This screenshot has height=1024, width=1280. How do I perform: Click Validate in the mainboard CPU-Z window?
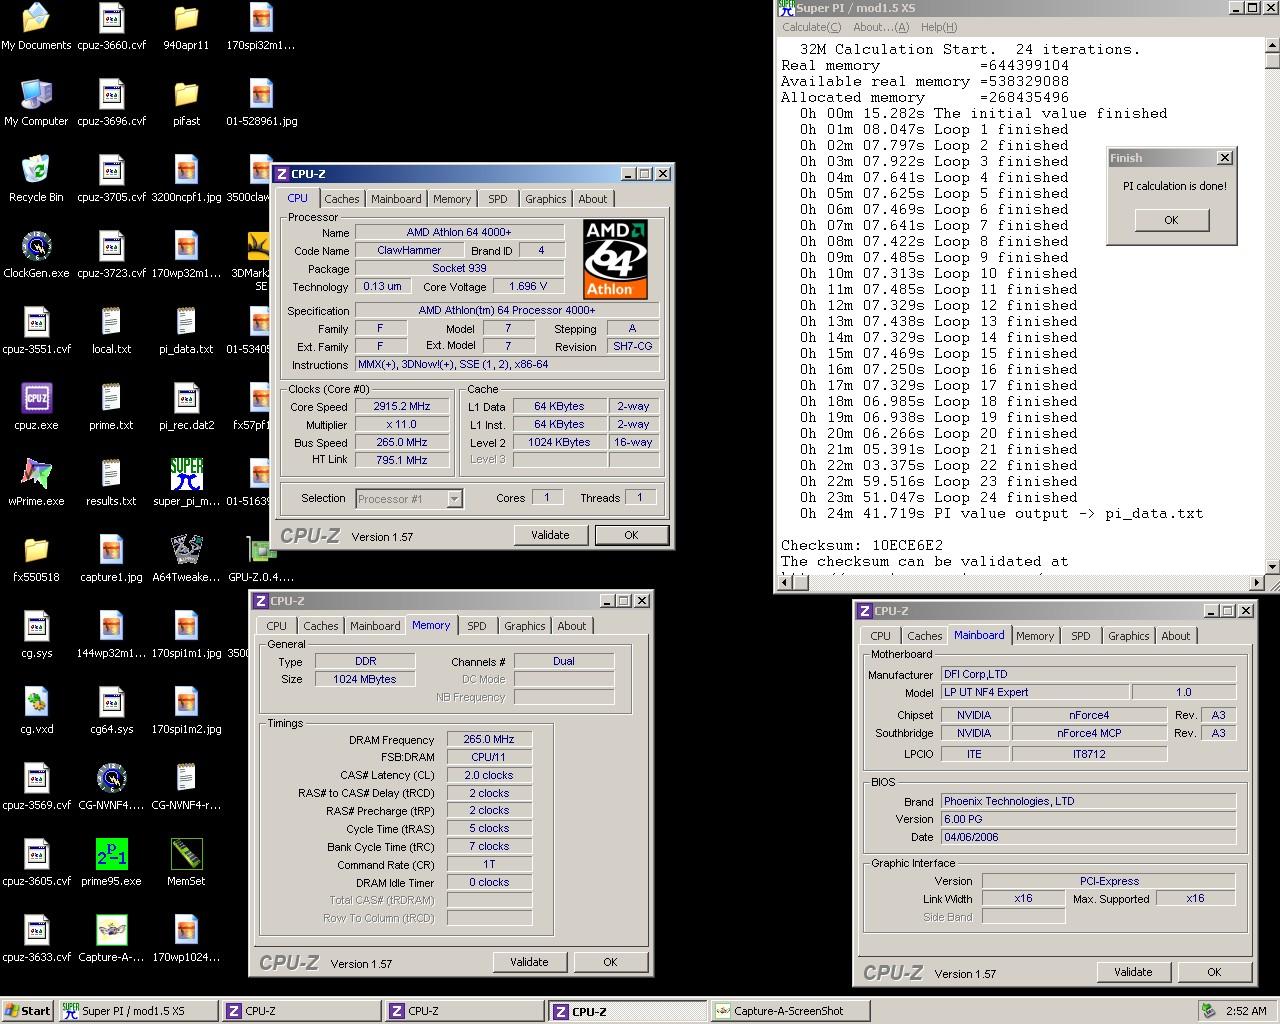(1133, 972)
